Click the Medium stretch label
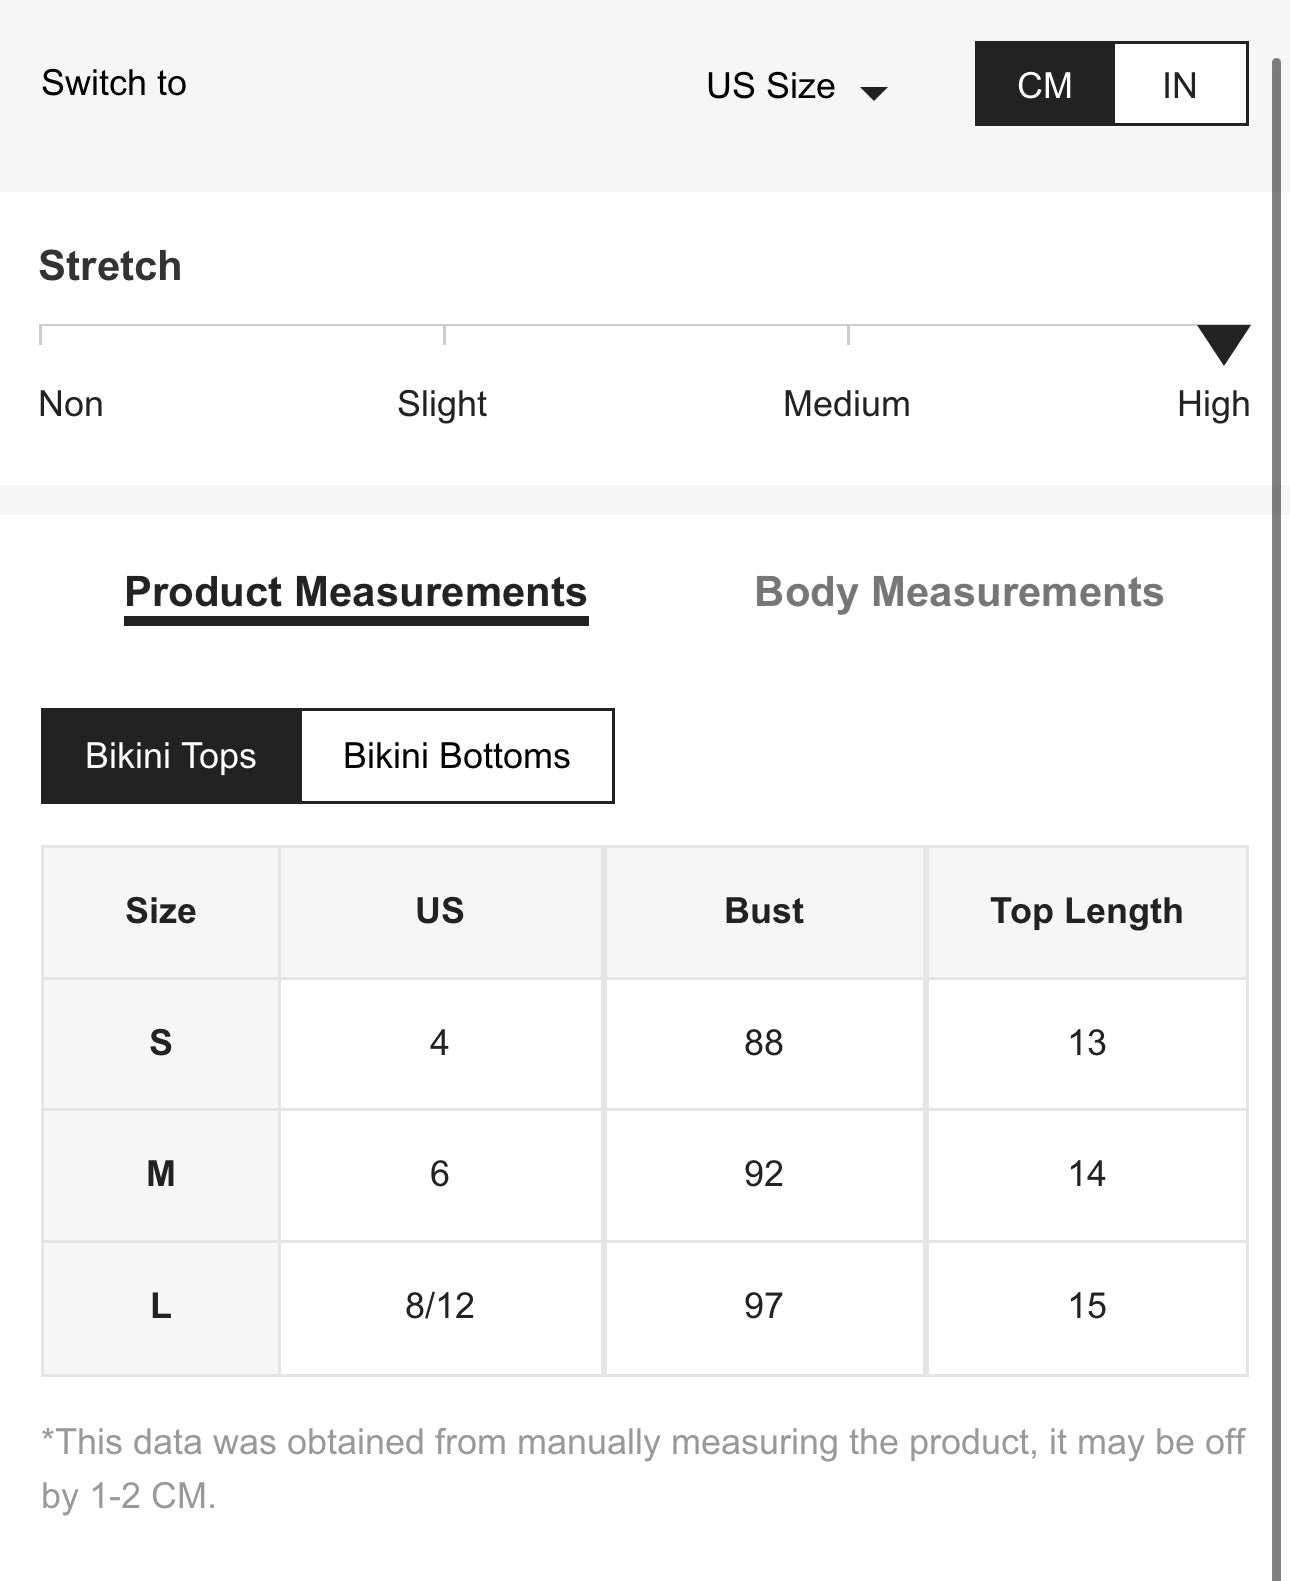1290x1581 pixels. (x=846, y=404)
